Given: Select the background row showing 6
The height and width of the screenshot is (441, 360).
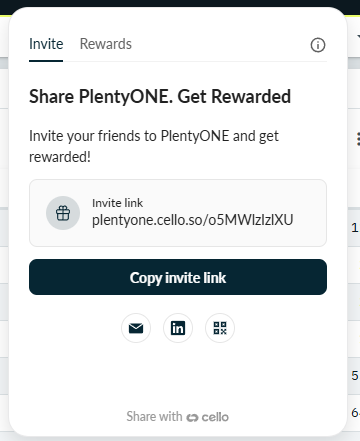Looking at the screenshot, I should pos(354,413).
